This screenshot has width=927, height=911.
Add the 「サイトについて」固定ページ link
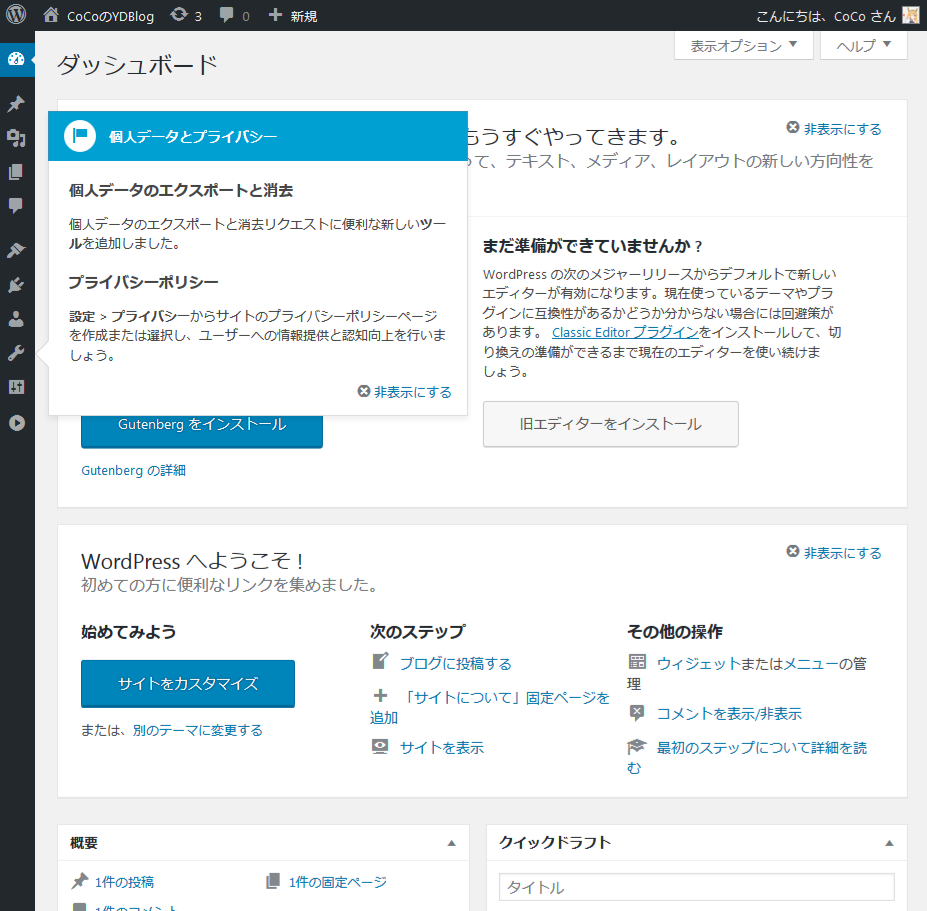pyautogui.click(x=490, y=707)
